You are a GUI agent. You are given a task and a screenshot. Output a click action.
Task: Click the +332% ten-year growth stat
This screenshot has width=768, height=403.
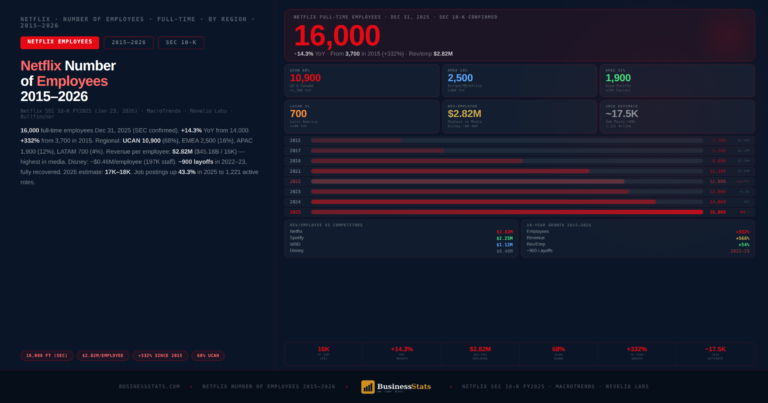pyautogui.click(x=637, y=353)
